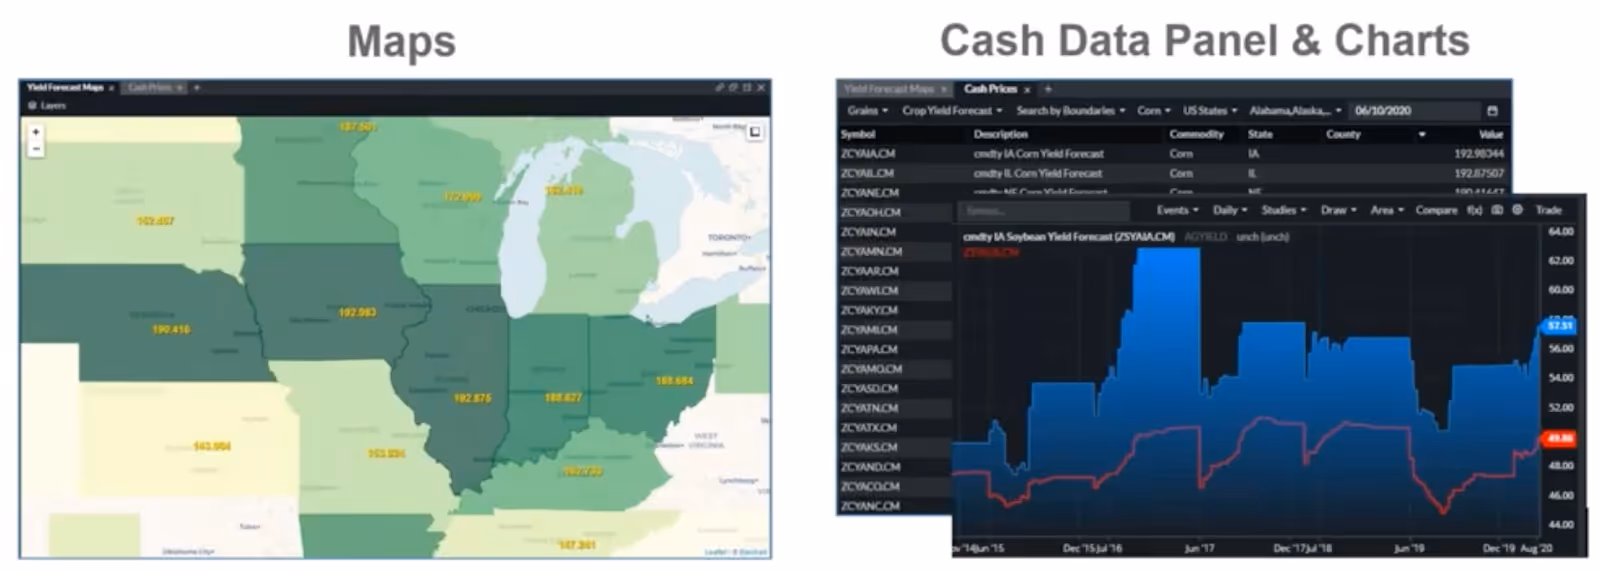Sort by the Symbol column header

click(858, 134)
